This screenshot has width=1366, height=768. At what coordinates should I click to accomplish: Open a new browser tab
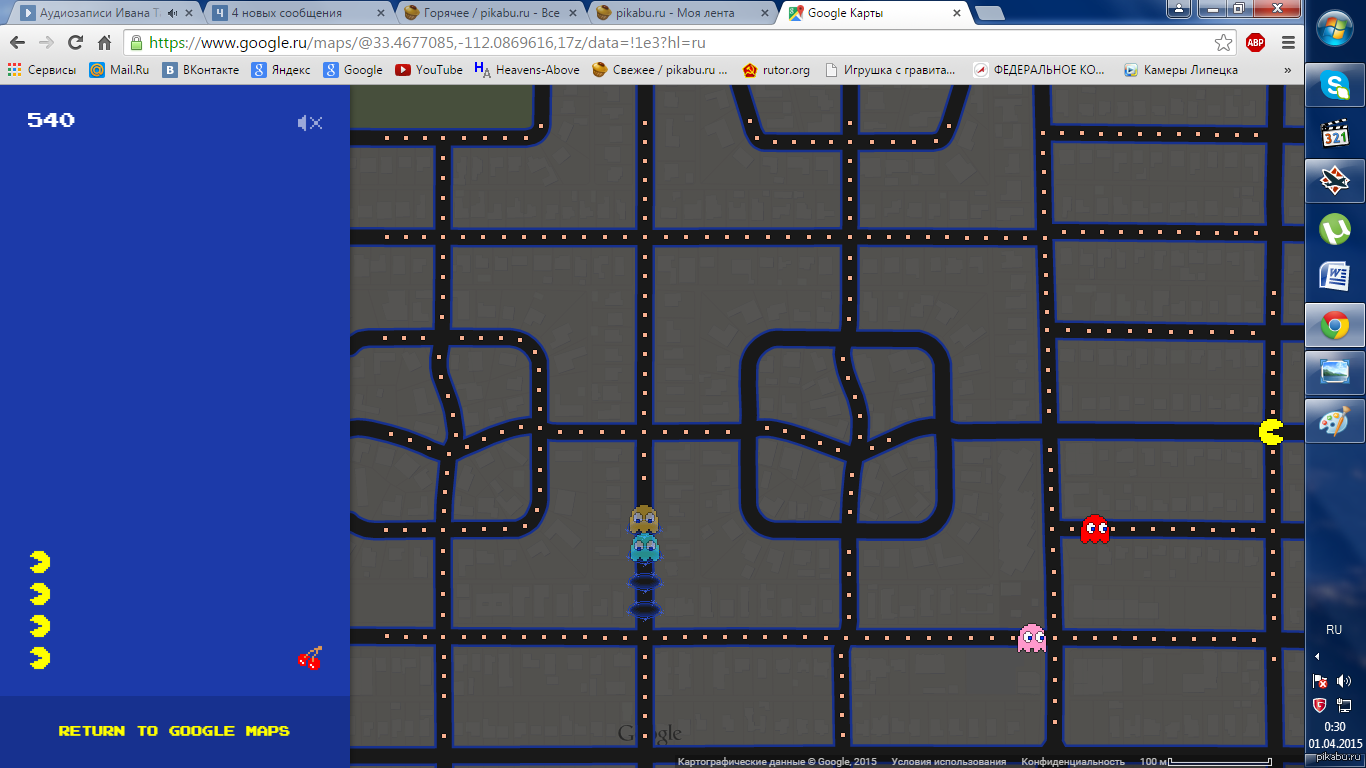990,13
